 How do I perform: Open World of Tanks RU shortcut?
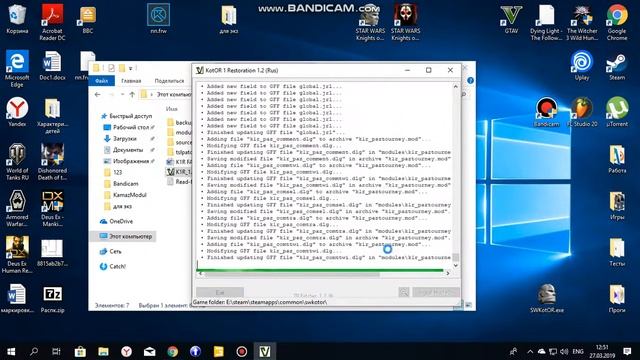(17, 162)
